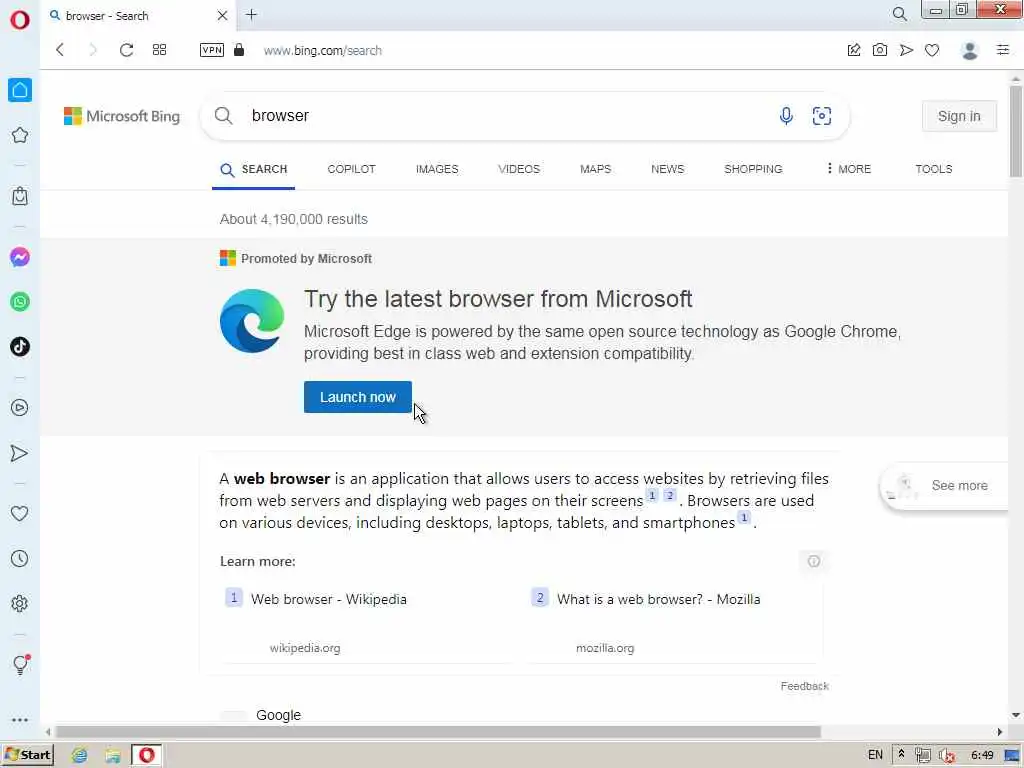
Task: Click the Feedback link
Action: click(805, 686)
